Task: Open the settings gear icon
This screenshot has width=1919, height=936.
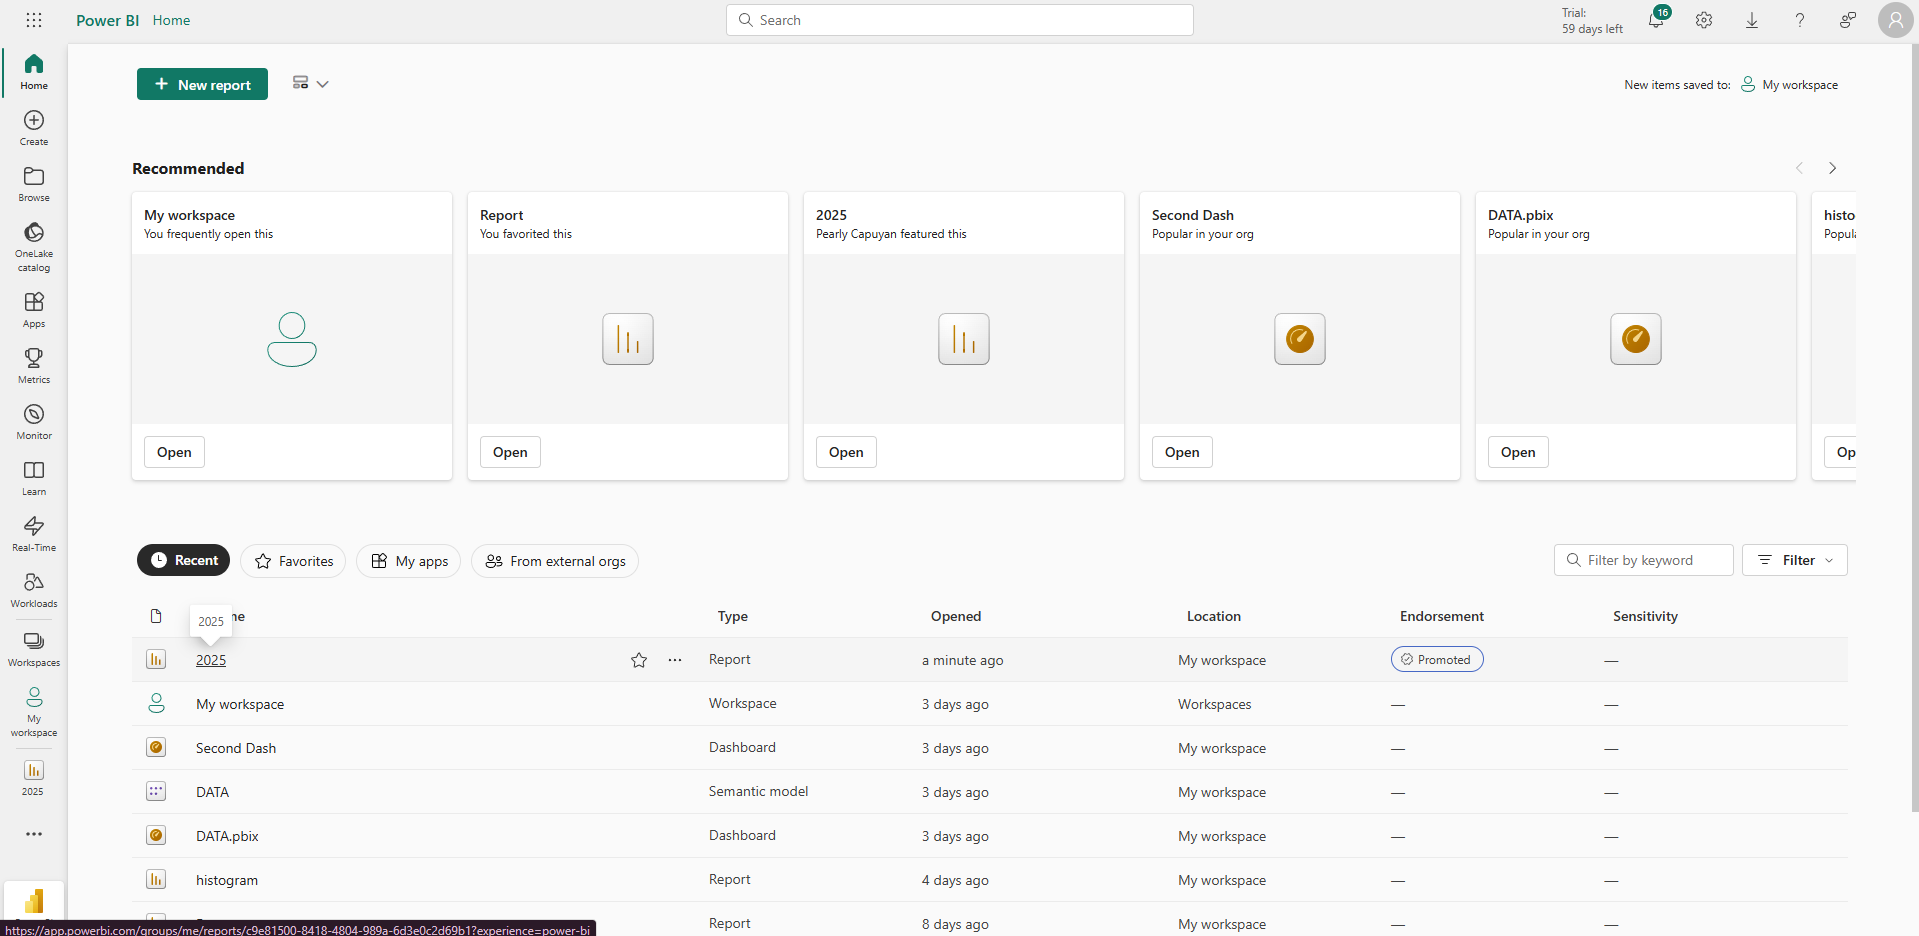Action: pyautogui.click(x=1704, y=20)
